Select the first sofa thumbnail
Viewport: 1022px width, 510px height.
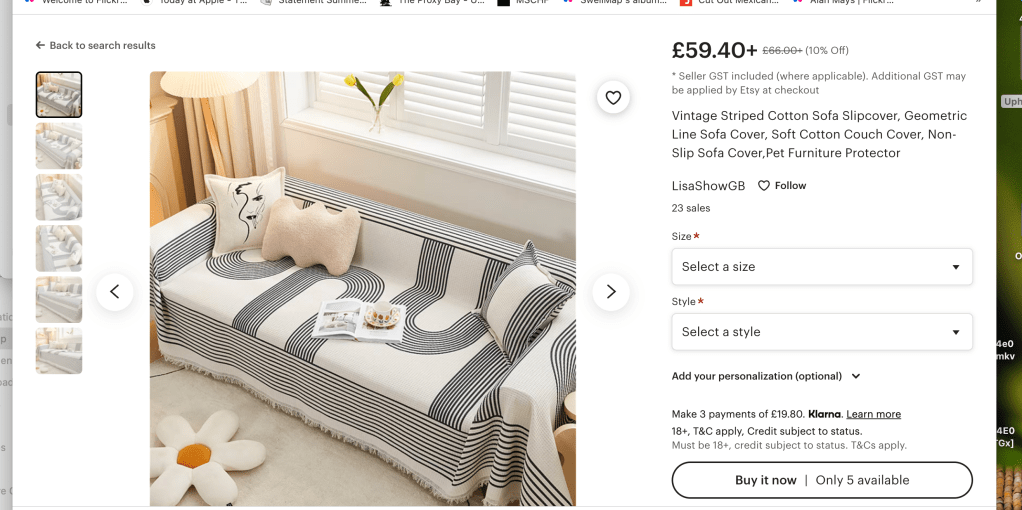(59, 95)
